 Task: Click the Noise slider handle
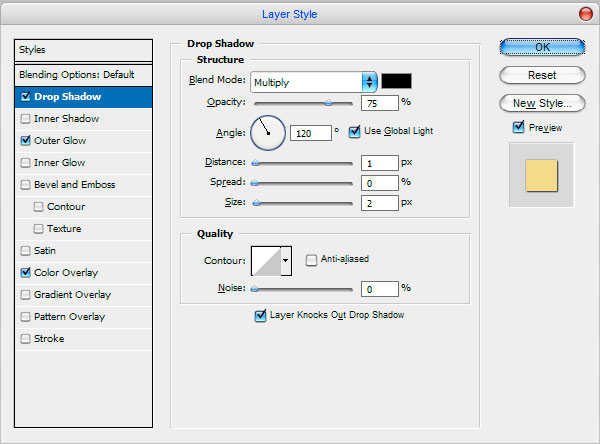point(254,289)
